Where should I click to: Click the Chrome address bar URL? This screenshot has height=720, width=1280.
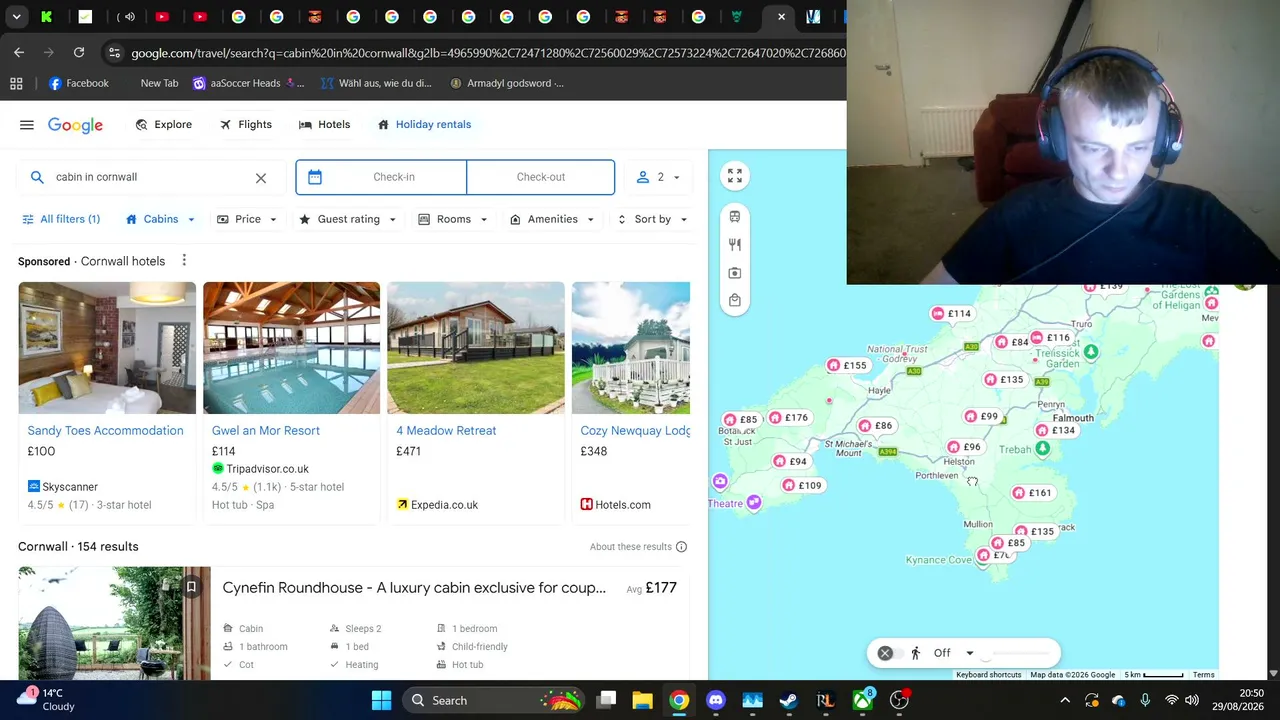(x=488, y=53)
